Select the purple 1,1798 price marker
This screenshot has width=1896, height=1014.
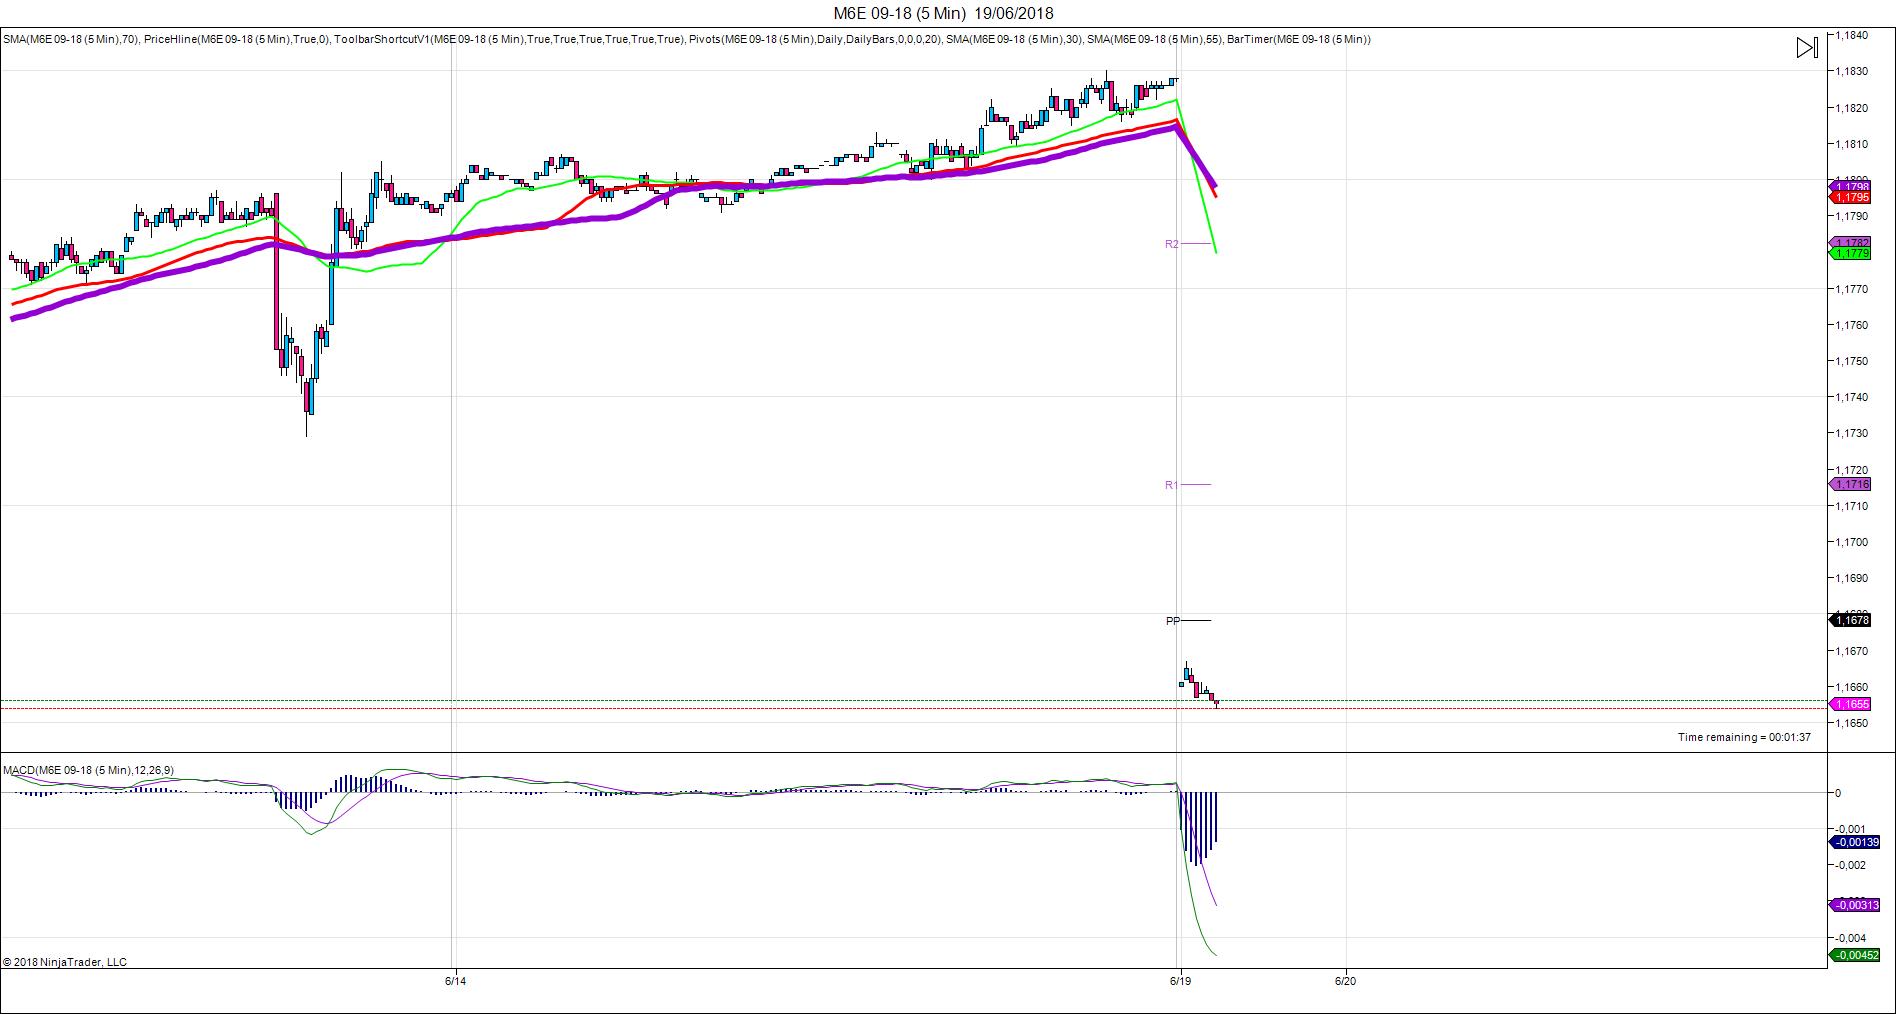pos(1850,187)
